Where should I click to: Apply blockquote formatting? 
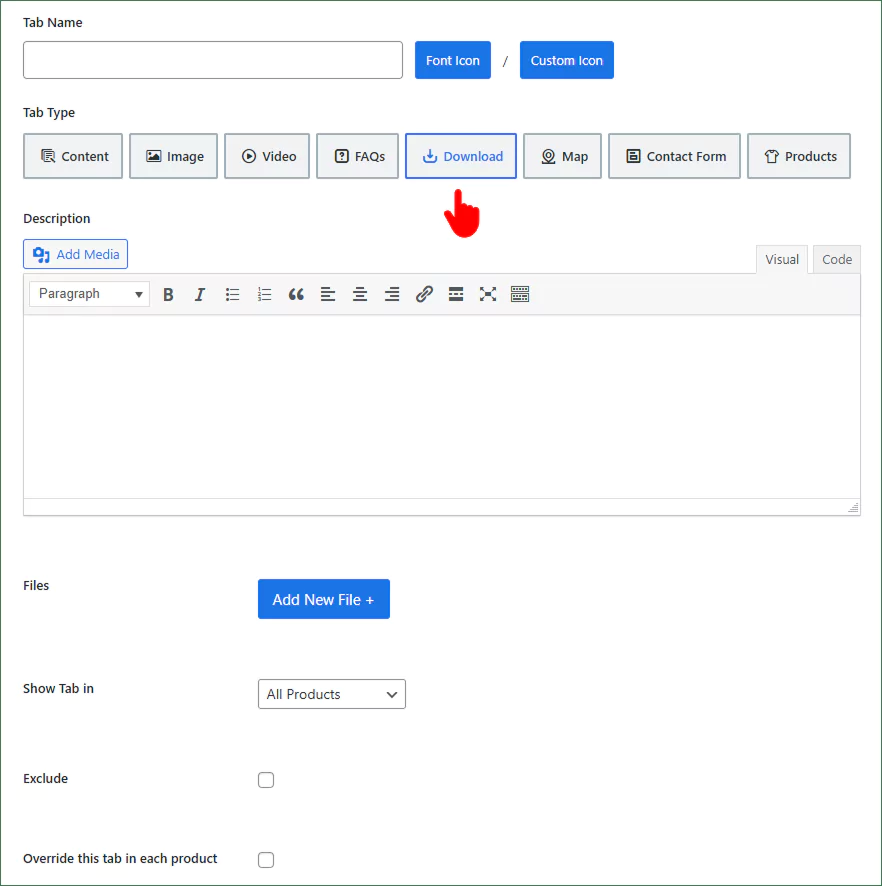point(296,294)
